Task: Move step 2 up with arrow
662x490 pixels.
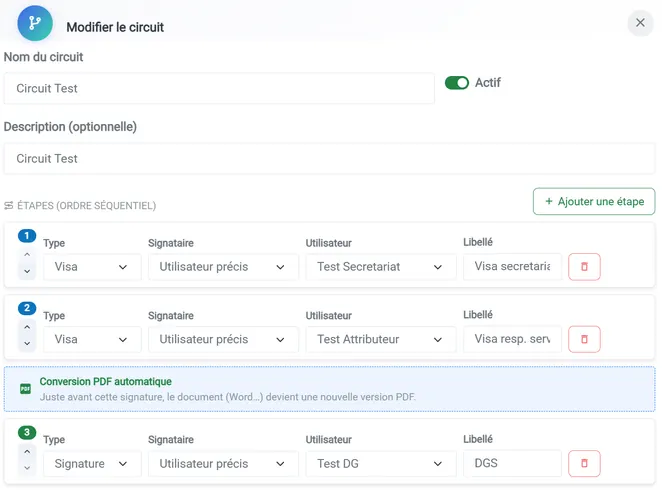Action: click(27, 327)
